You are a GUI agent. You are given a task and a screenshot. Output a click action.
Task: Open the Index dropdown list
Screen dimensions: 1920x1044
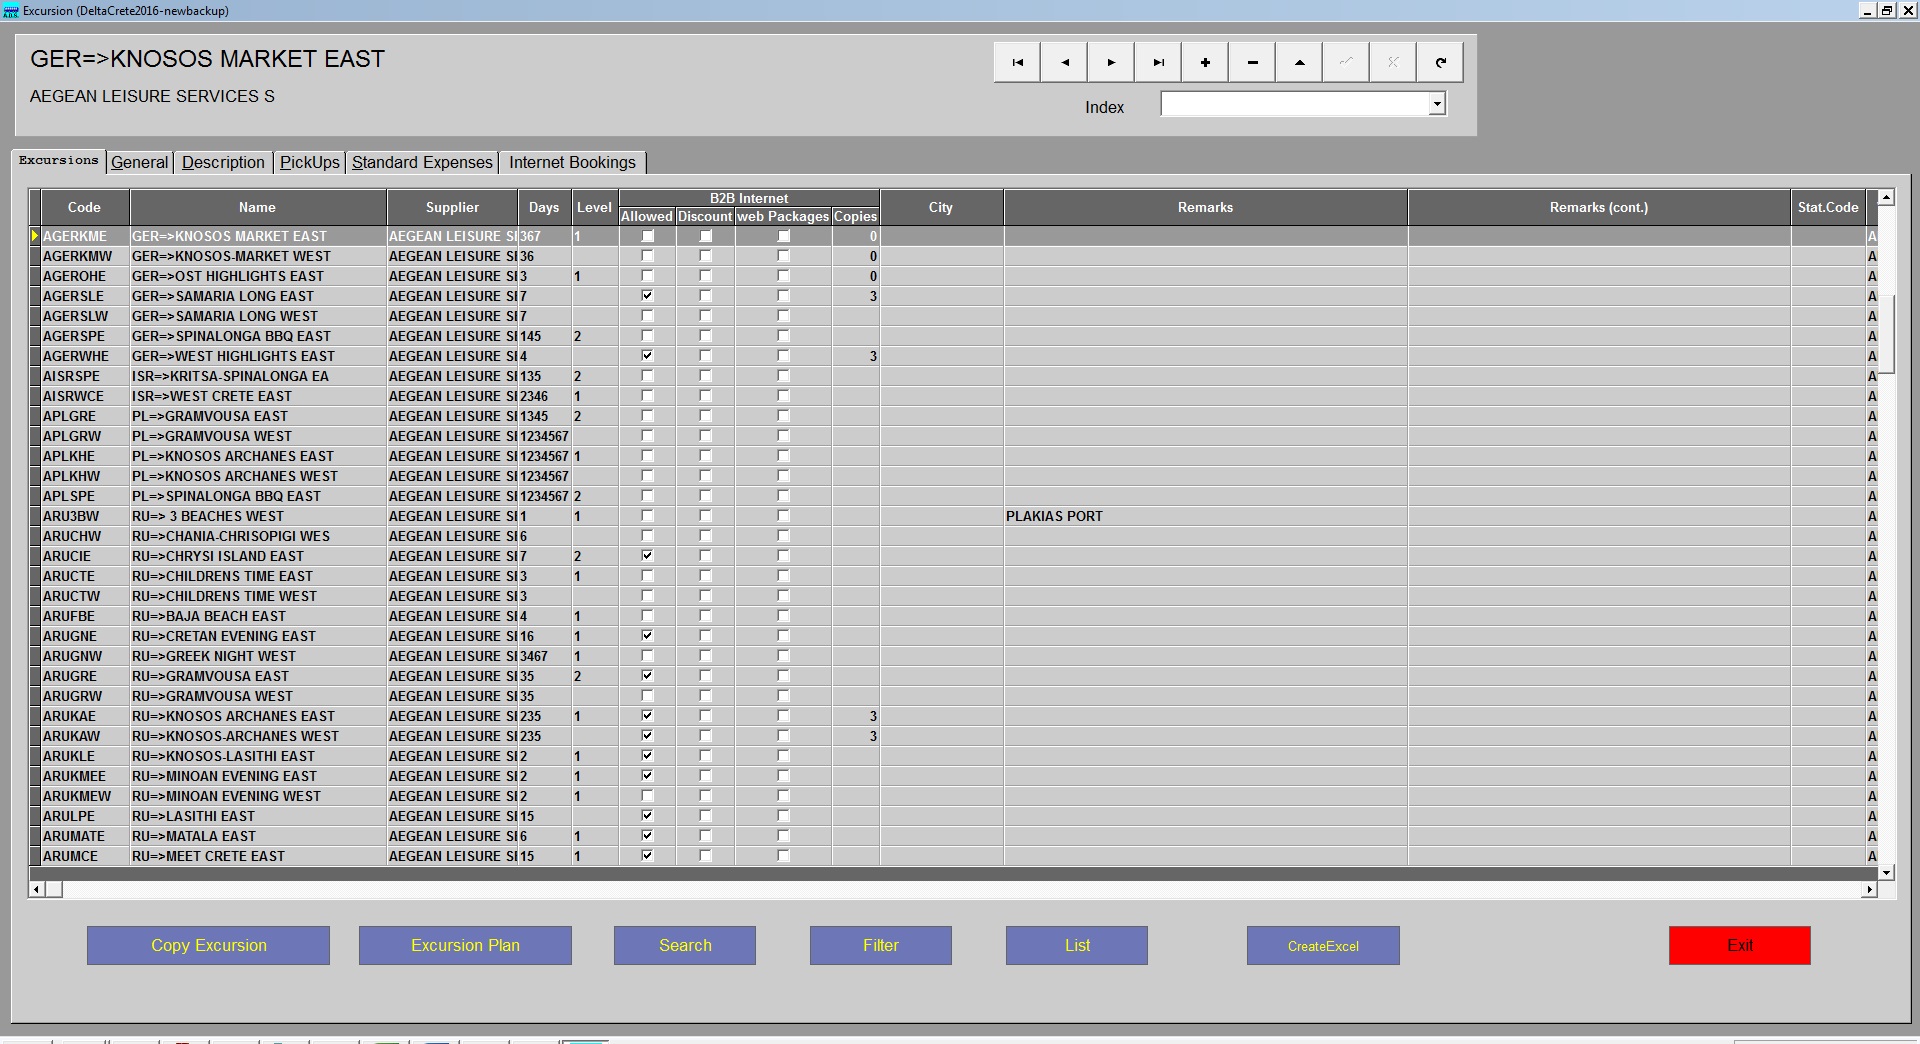point(1437,104)
